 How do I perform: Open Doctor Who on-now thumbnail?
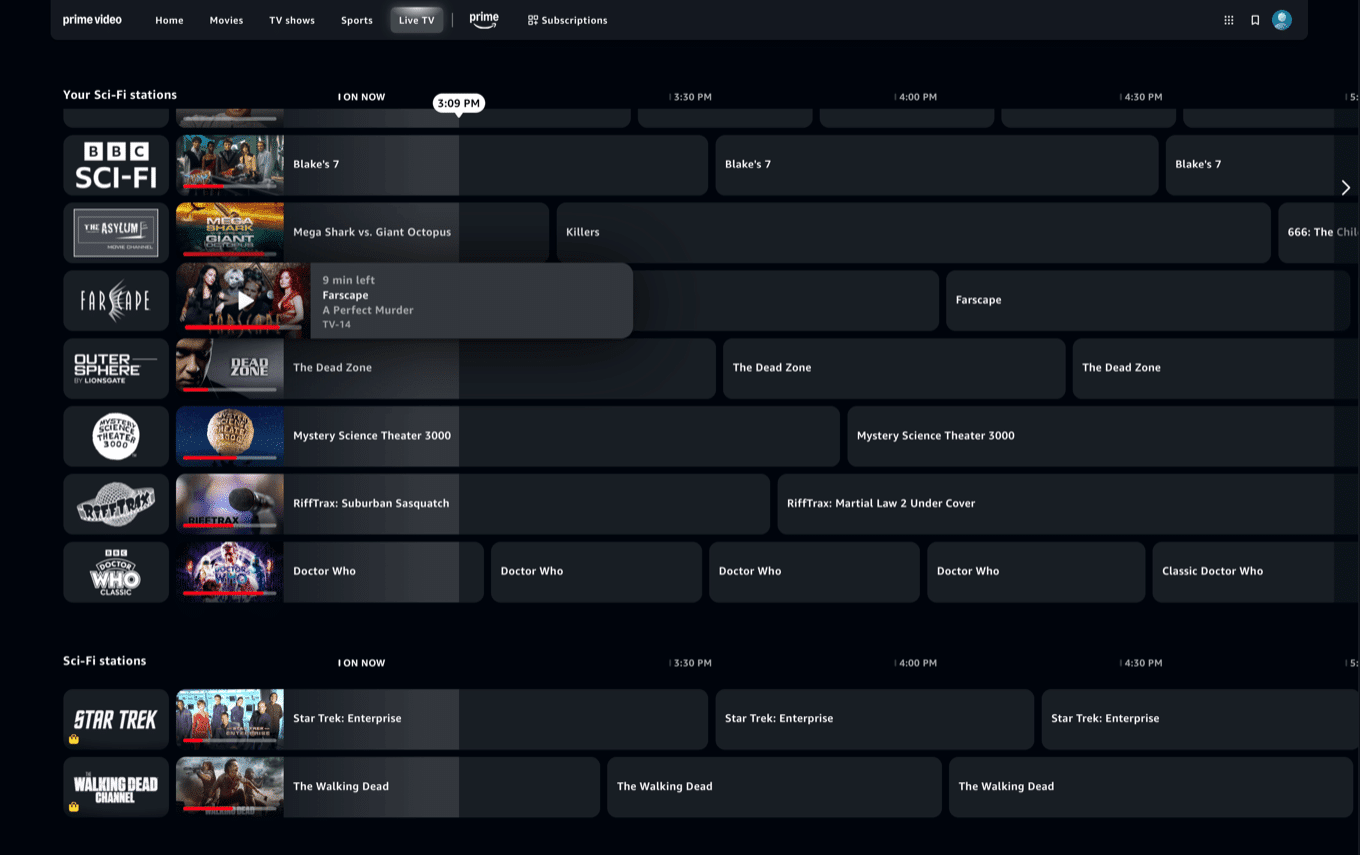click(x=230, y=573)
